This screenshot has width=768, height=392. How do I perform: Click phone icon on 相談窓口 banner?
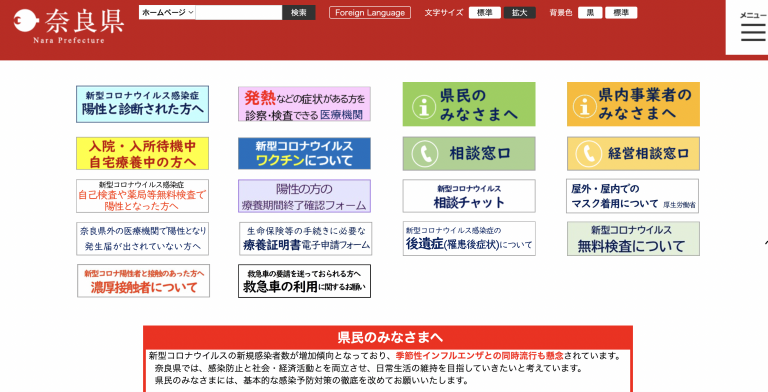point(425,154)
